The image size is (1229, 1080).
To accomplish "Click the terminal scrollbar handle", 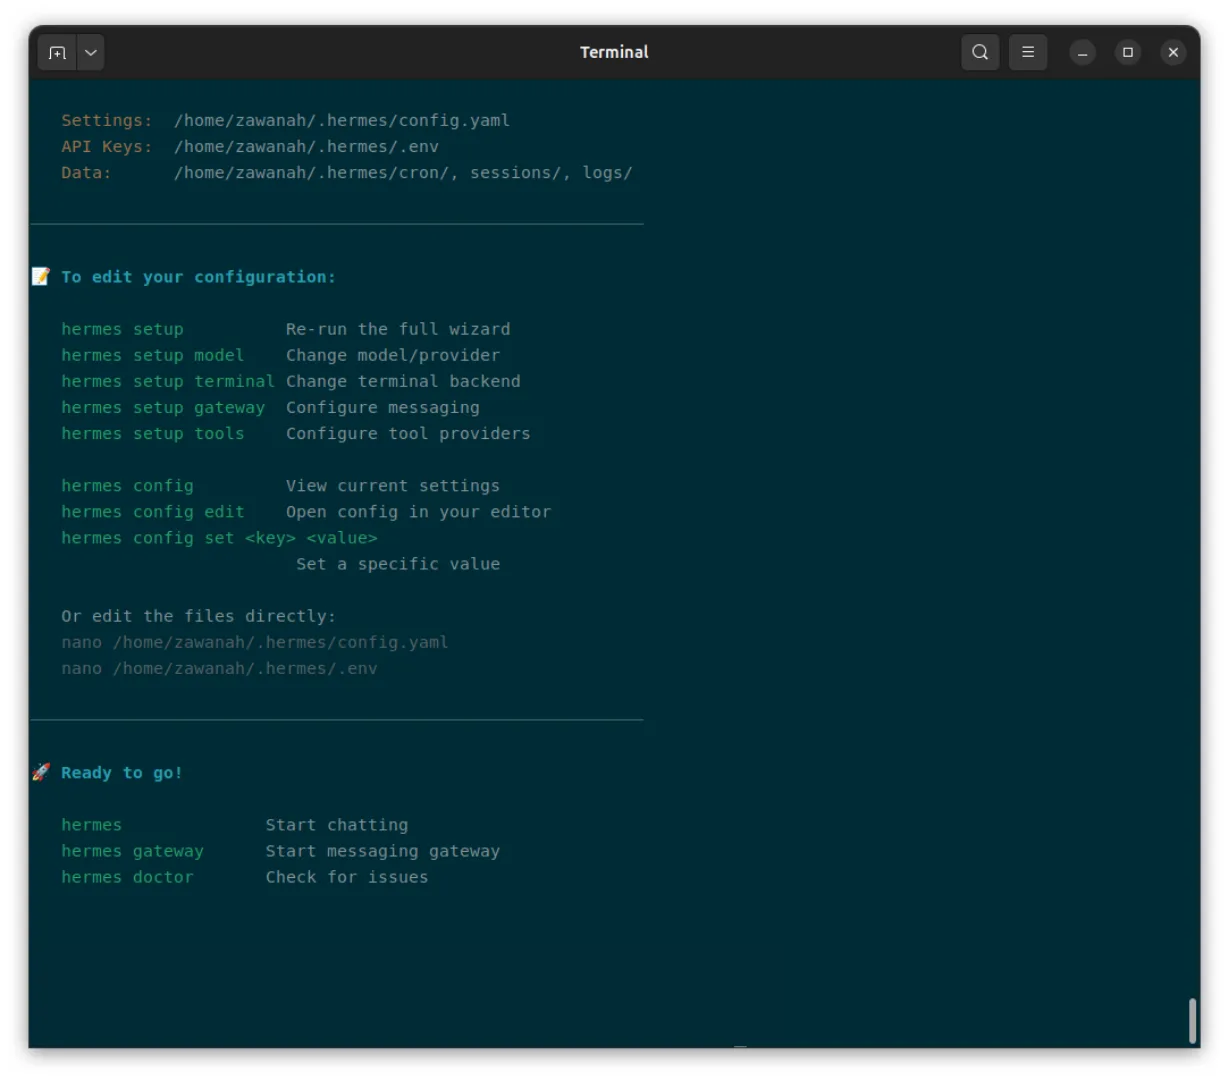I will [x=1192, y=1021].
